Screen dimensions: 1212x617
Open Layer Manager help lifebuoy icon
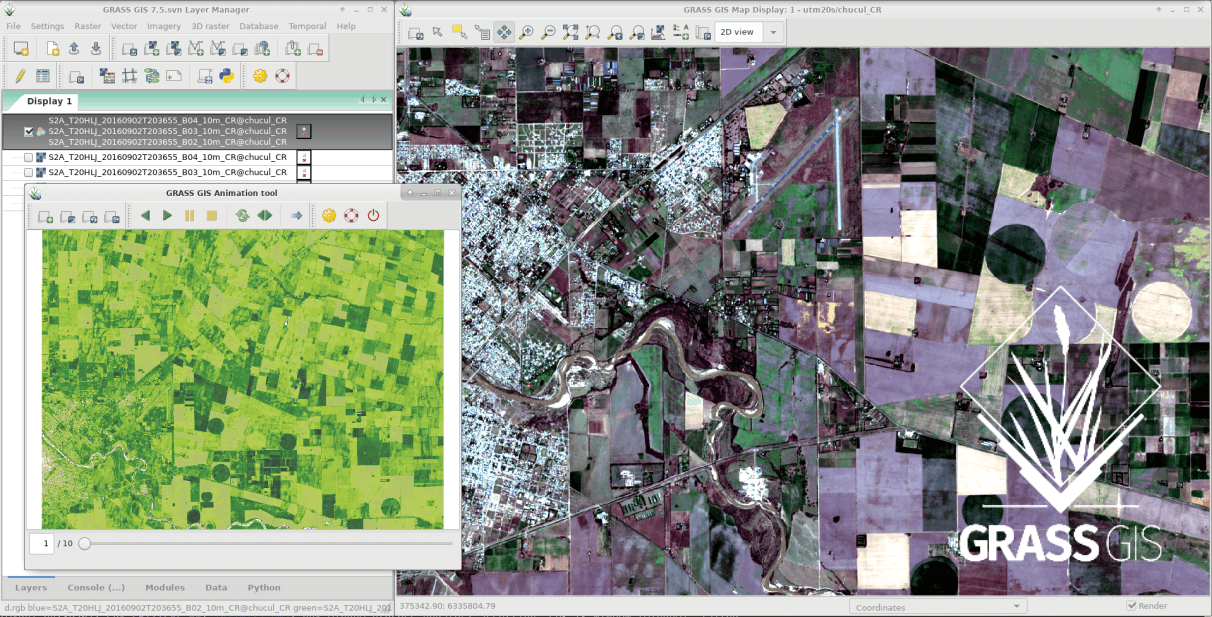[282, 75]
